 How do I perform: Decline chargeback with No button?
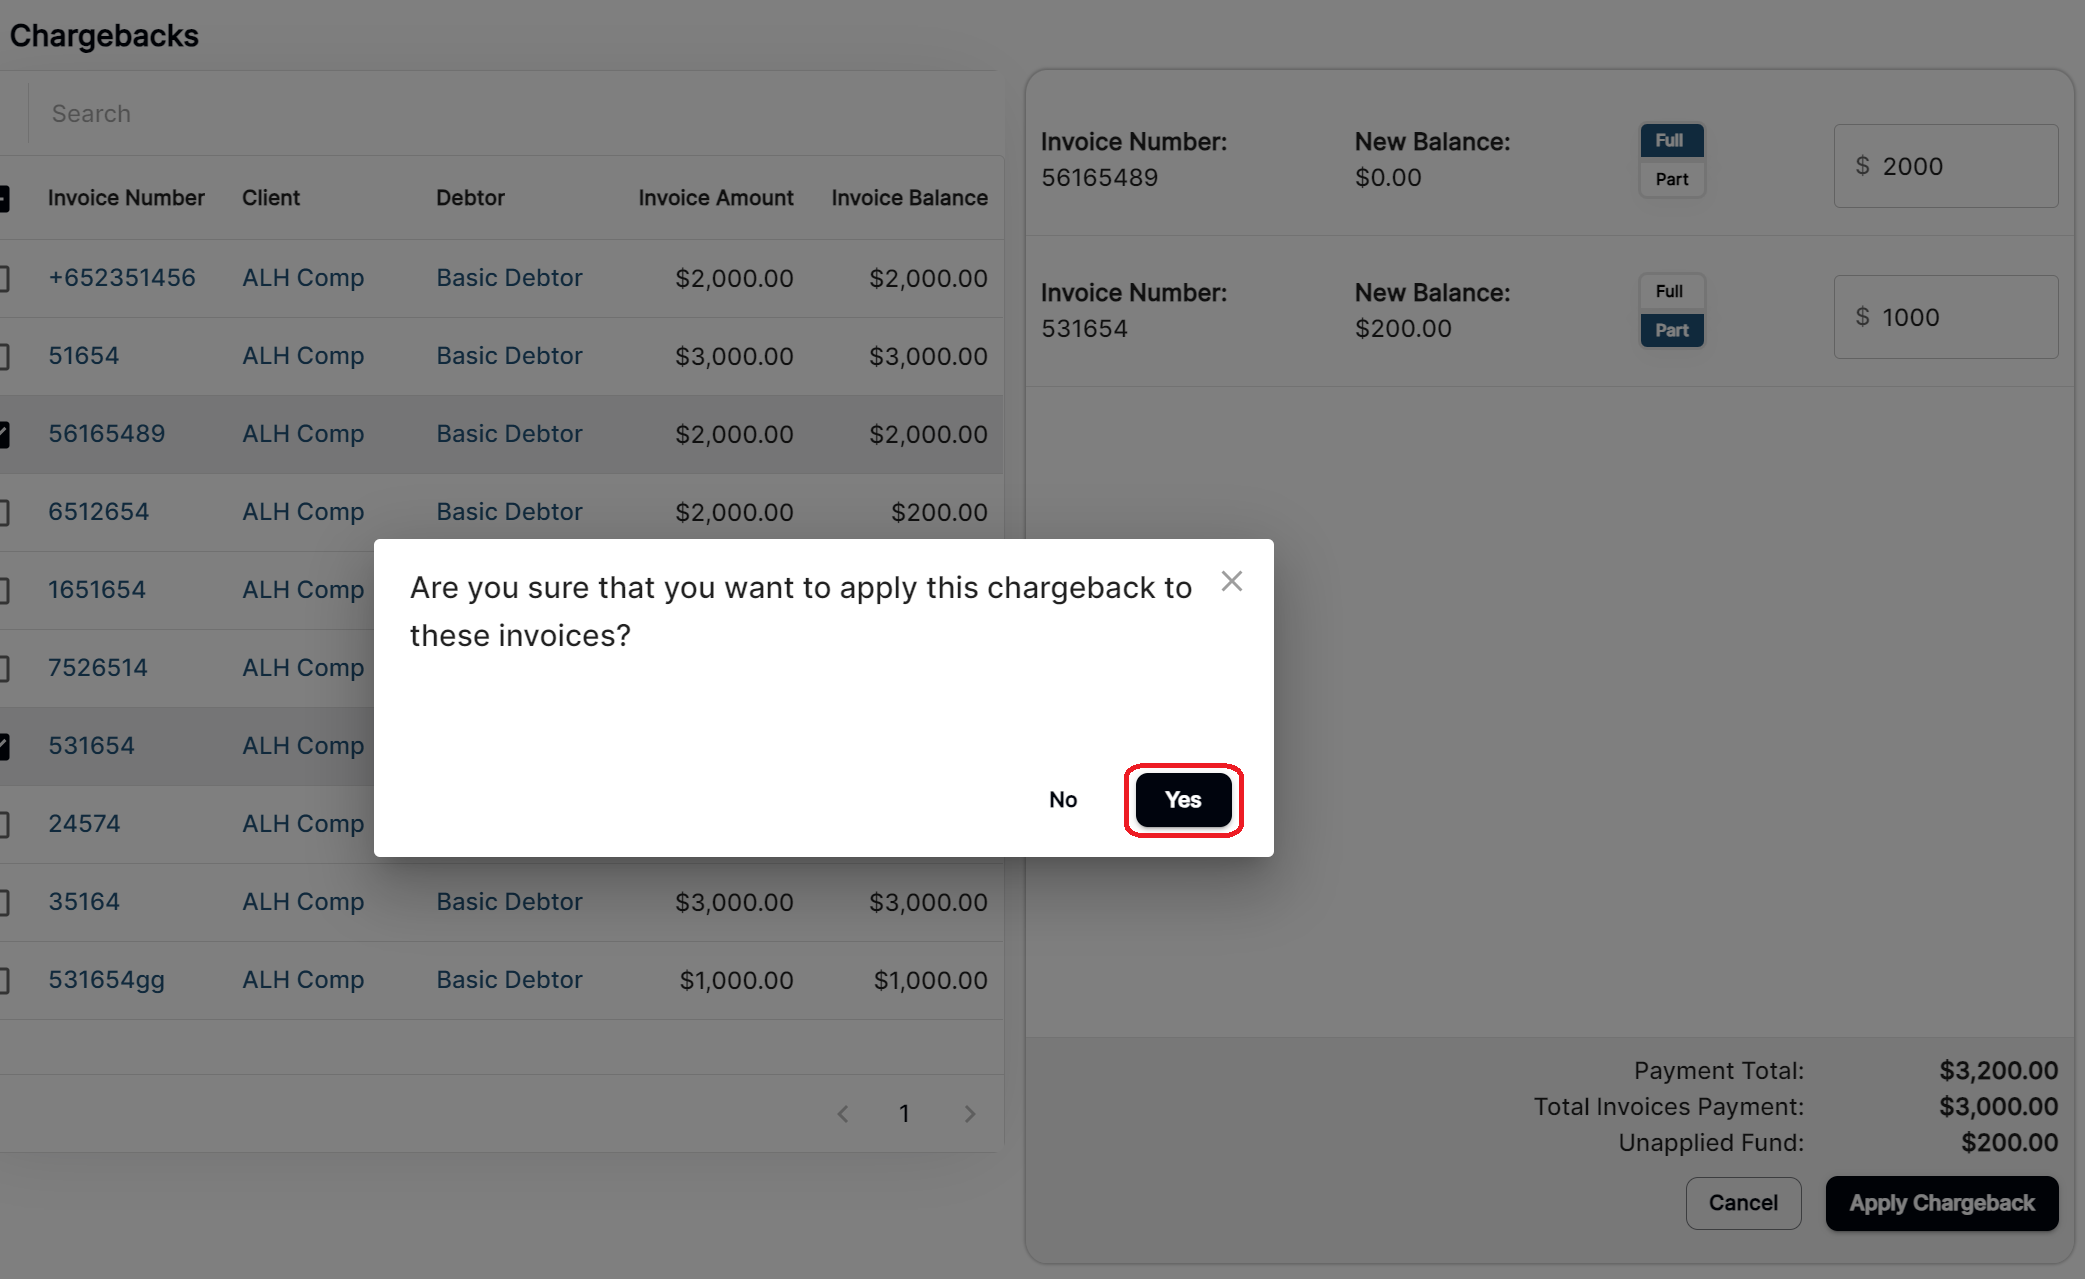click(1063, 800)
